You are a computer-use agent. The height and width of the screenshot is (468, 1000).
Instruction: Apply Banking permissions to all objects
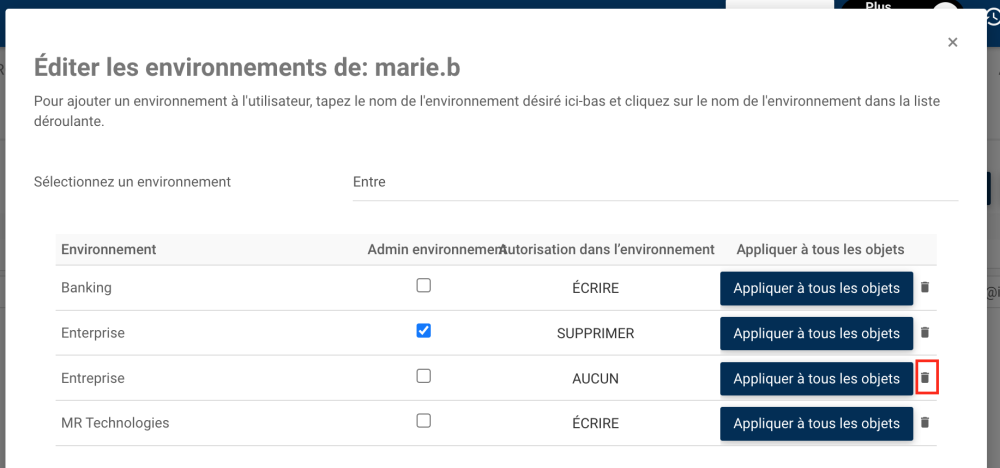click(816, 288)
